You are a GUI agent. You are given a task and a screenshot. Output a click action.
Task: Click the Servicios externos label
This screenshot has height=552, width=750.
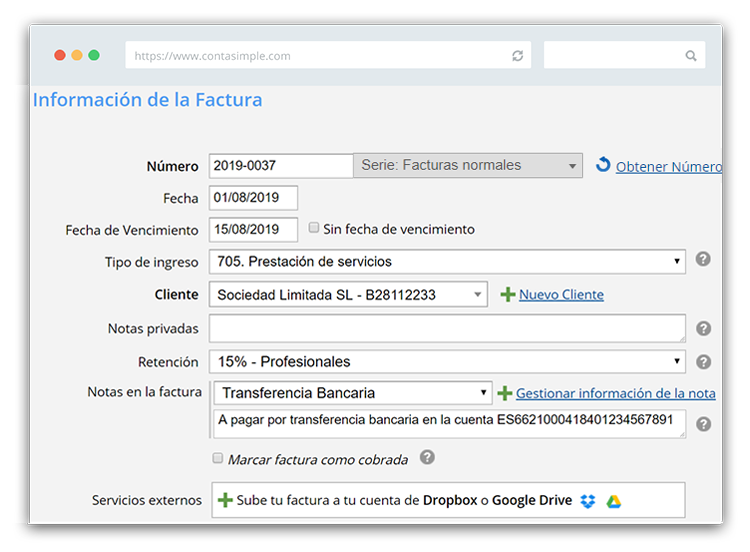(147, 500)
